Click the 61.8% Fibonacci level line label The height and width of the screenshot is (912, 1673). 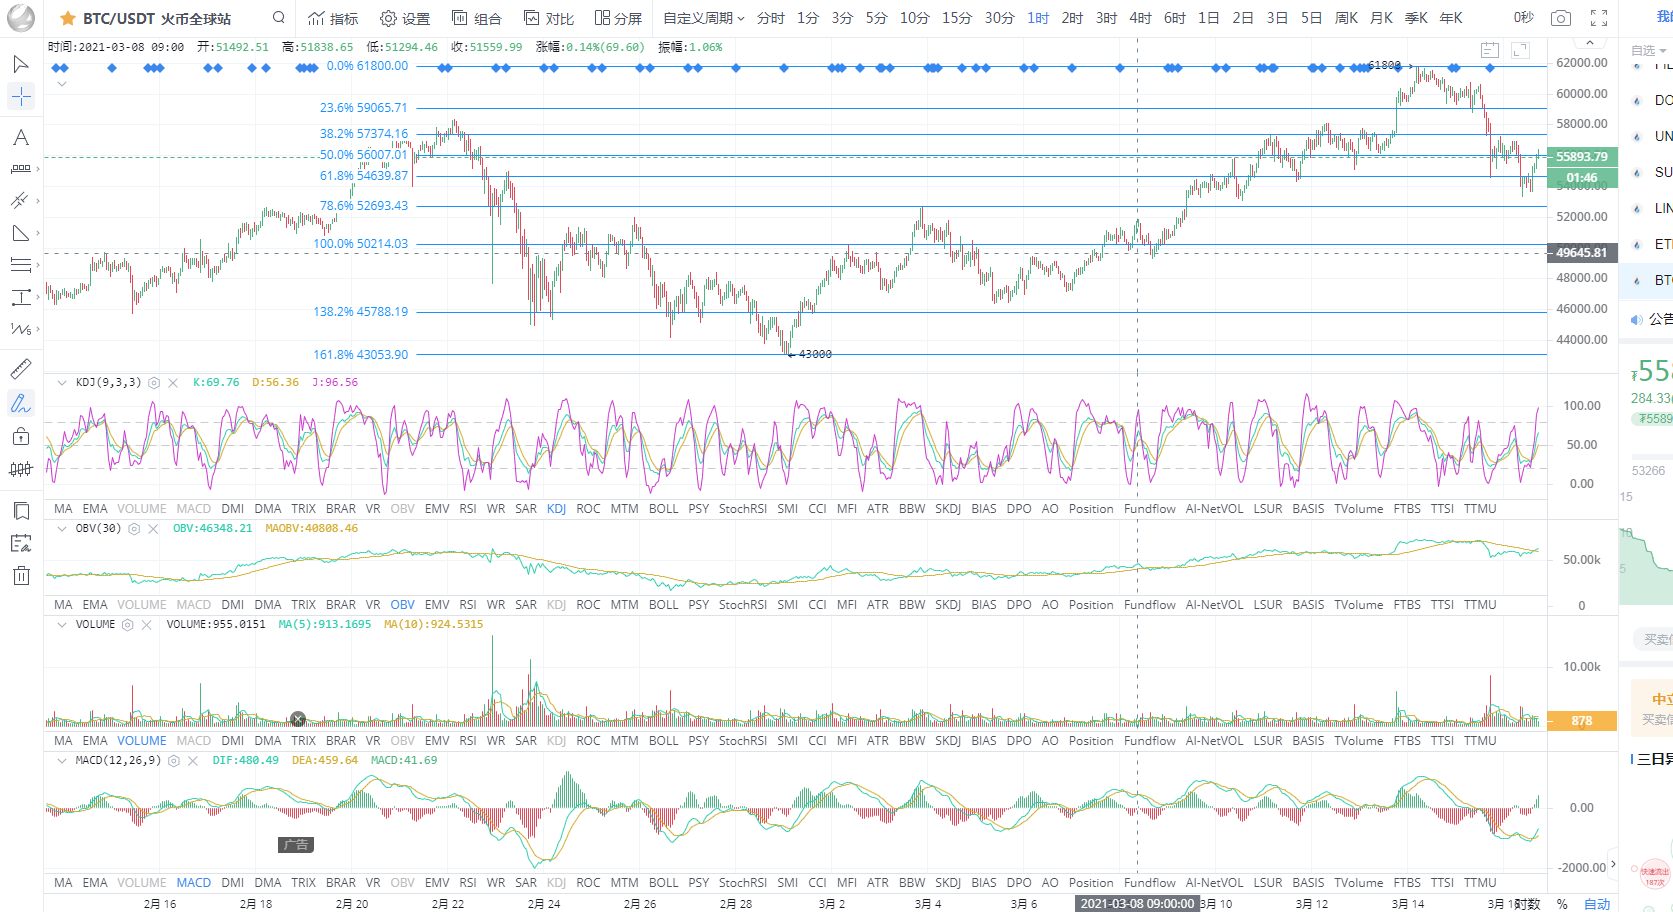pos(363,176)
